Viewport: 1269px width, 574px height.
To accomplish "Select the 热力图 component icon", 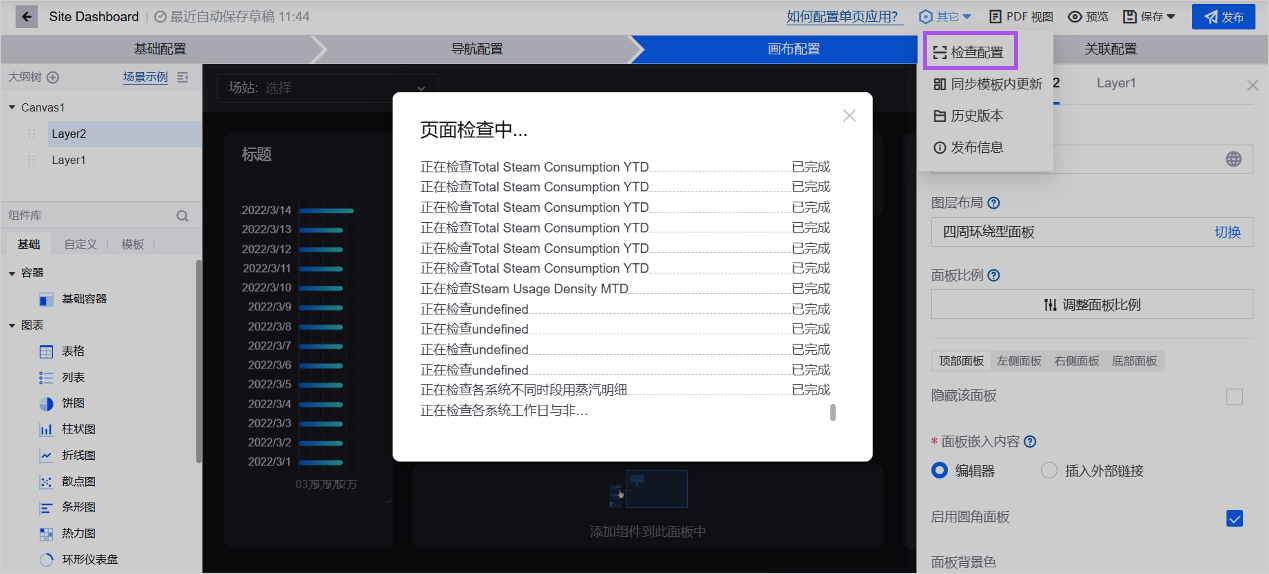I will pos(46,534).
